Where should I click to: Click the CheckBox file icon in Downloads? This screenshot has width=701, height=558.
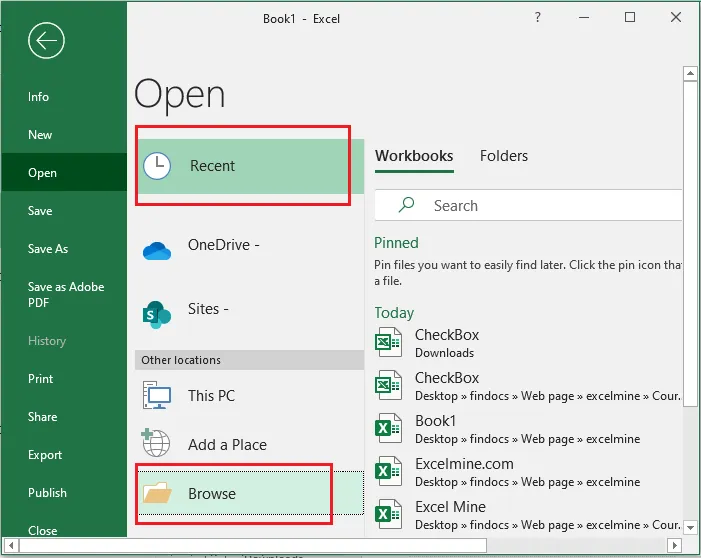pyautogui.click(x=388, y=342)
